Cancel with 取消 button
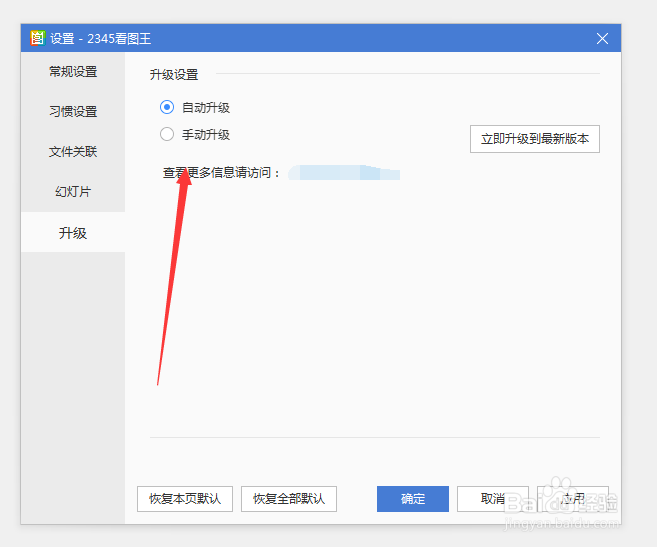The width and height of the screenshot is (657, 547). point(493,499)
